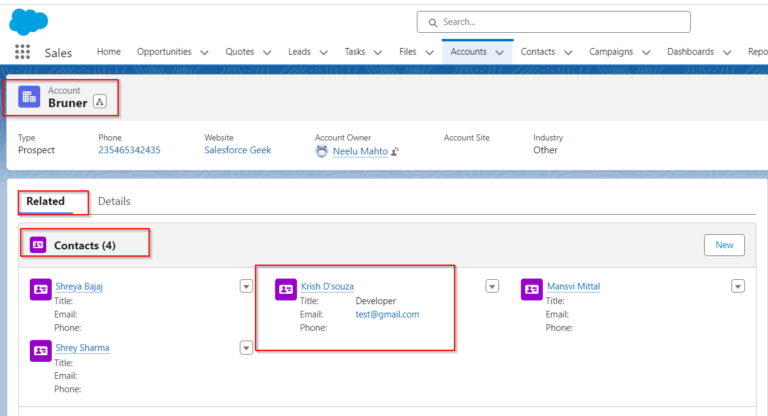Click Shreya Bajaj's contact icon
Viewport: 768px width, 416px height.
40,289
